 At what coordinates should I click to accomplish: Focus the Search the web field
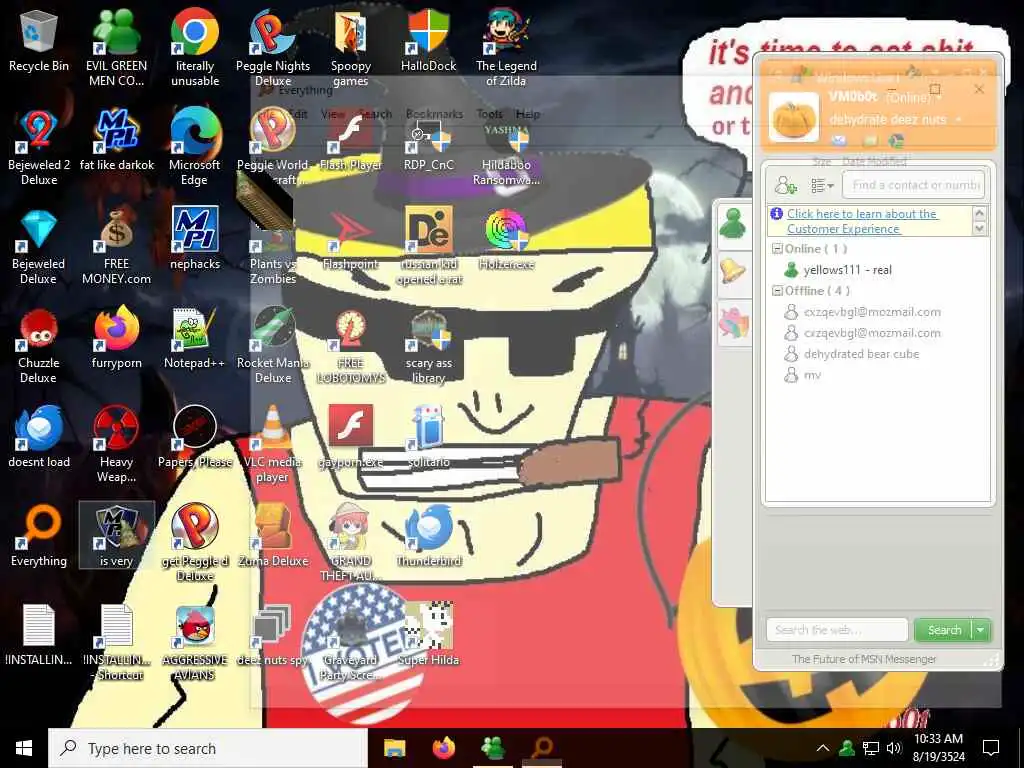click(837, 630)
